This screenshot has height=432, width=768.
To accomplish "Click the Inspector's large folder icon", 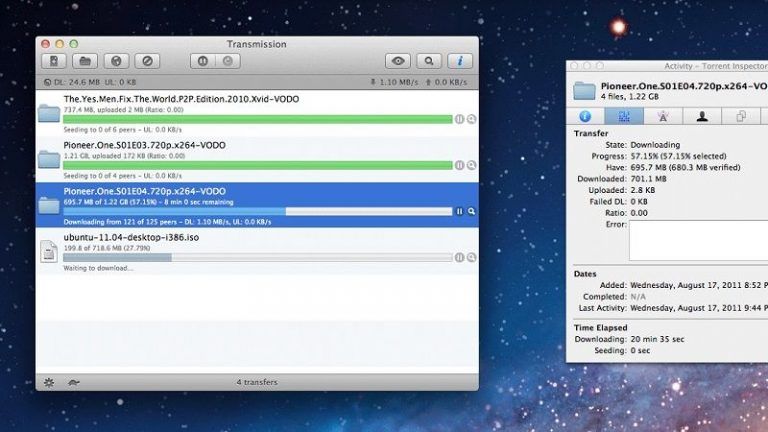I will tap(584, 91).
